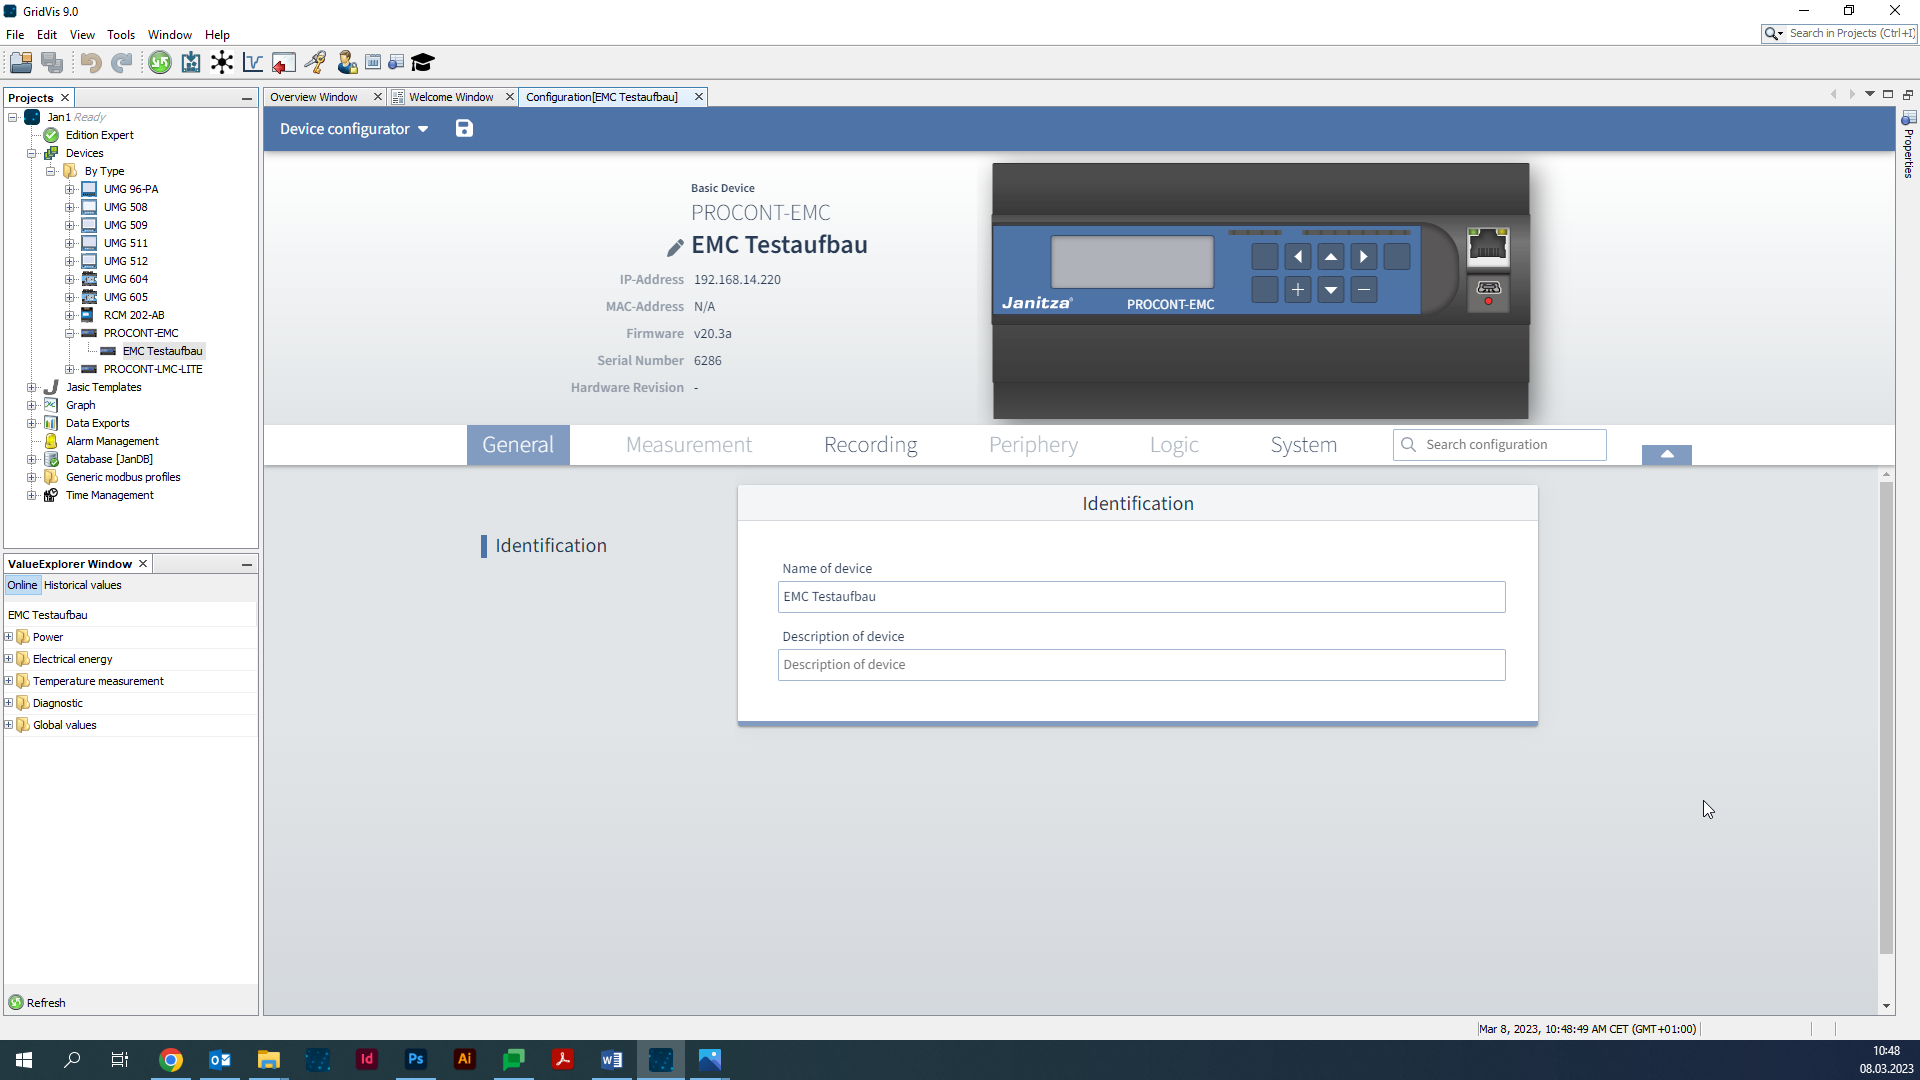This screenshot has height=1080, width=1920.
Task: Open the network topology star icon
Action: coord(222,62)
